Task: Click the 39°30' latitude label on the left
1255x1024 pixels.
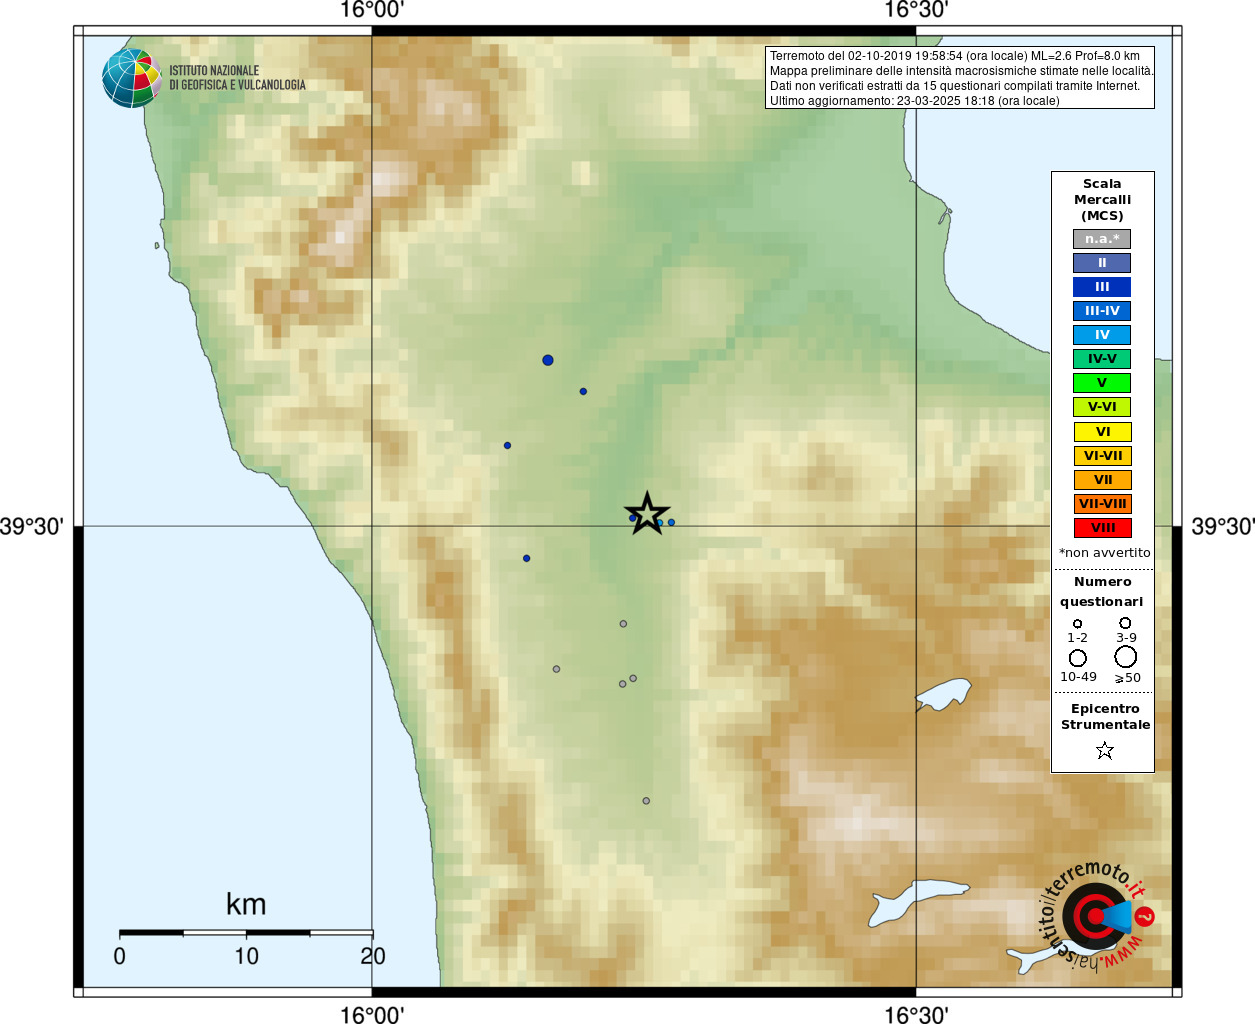Action: (32, 526)
